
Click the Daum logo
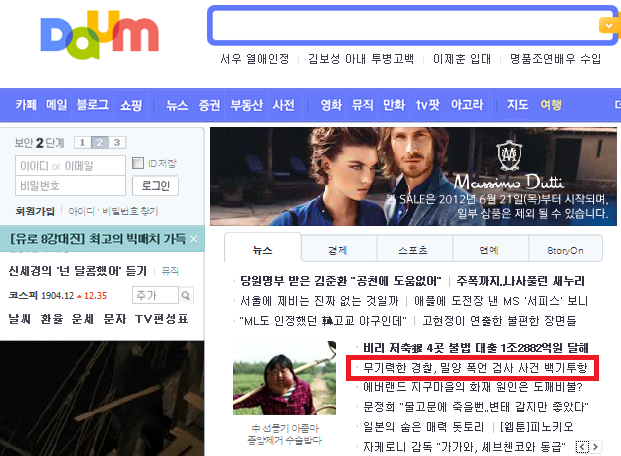coord(99,35)
